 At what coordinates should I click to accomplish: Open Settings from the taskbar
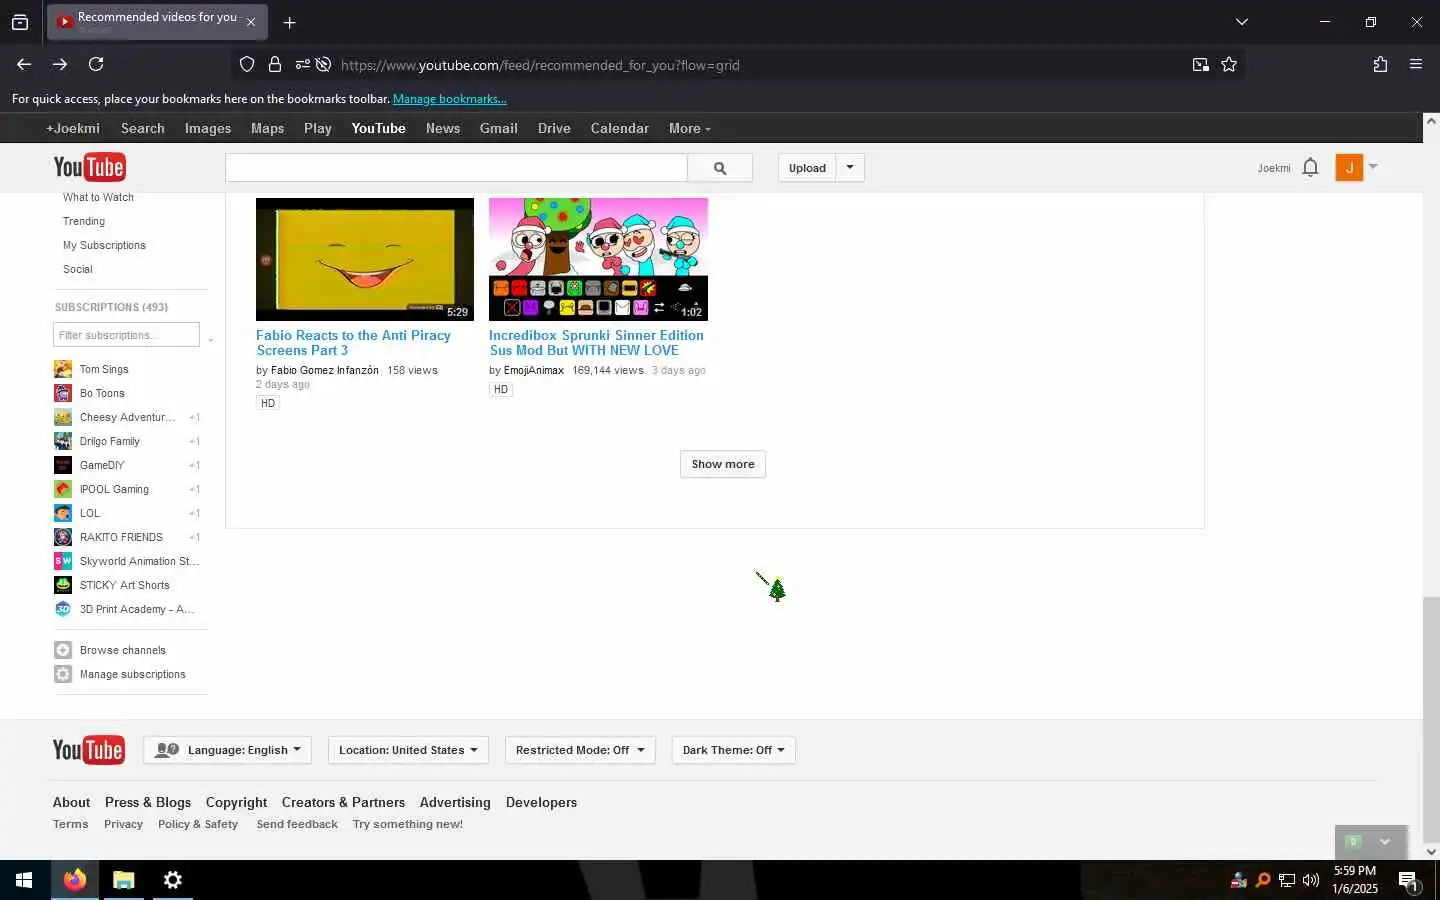point(173,880)
